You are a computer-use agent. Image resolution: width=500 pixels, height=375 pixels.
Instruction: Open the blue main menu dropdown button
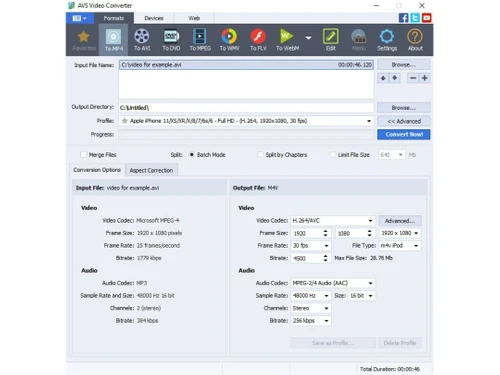(x=79, y=18)
